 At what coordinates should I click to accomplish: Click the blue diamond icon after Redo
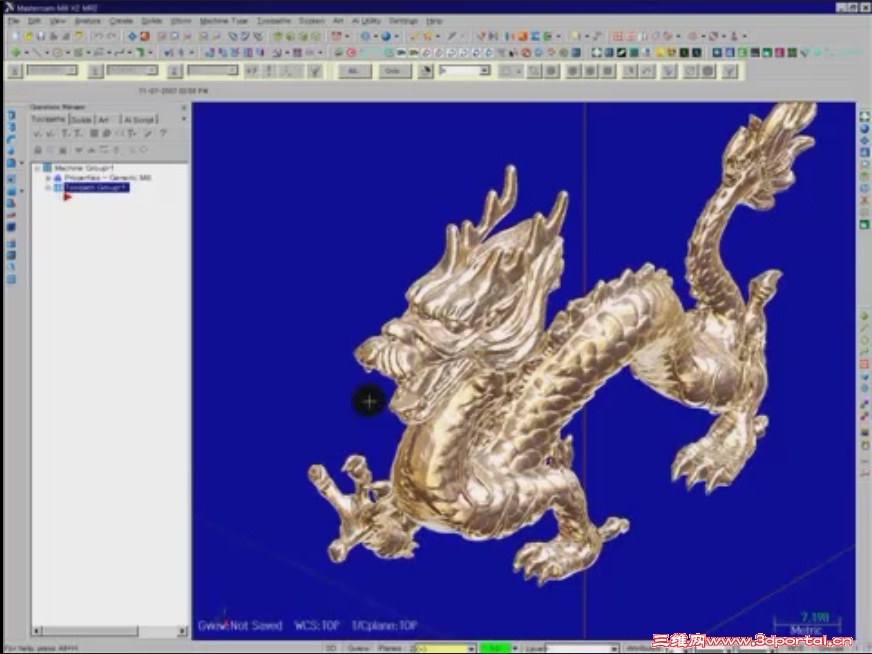pos(132,36)
